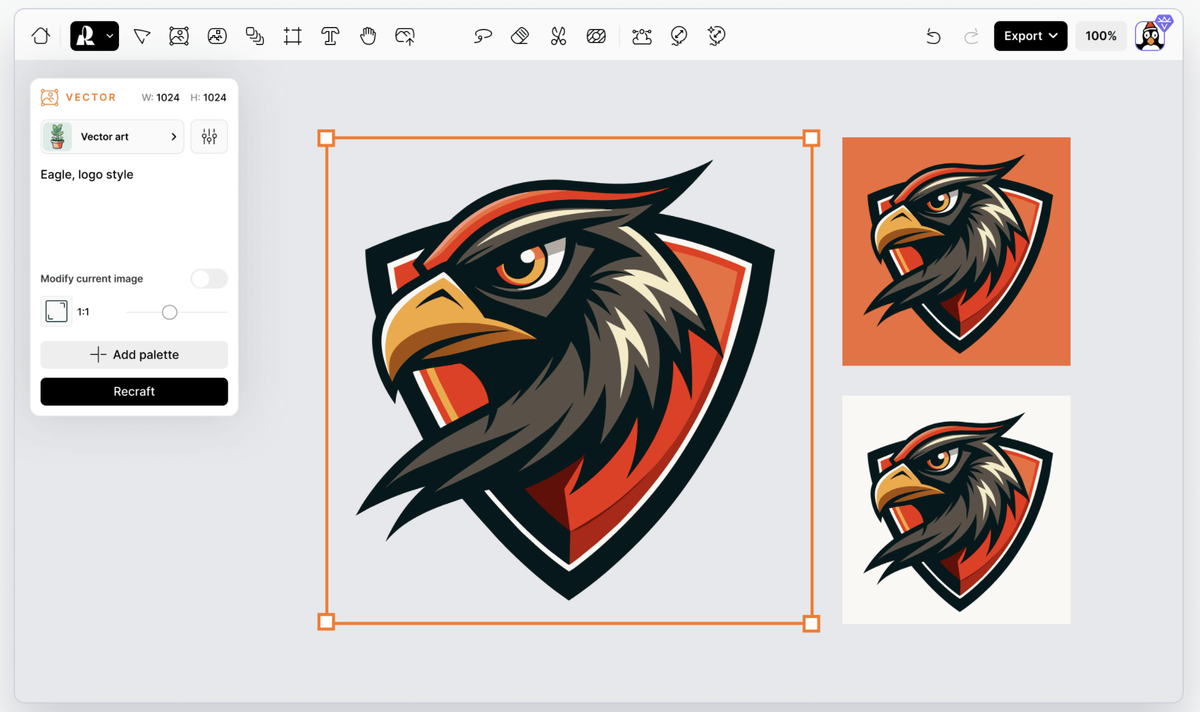Select the frame crop tool

pos(293,36)
